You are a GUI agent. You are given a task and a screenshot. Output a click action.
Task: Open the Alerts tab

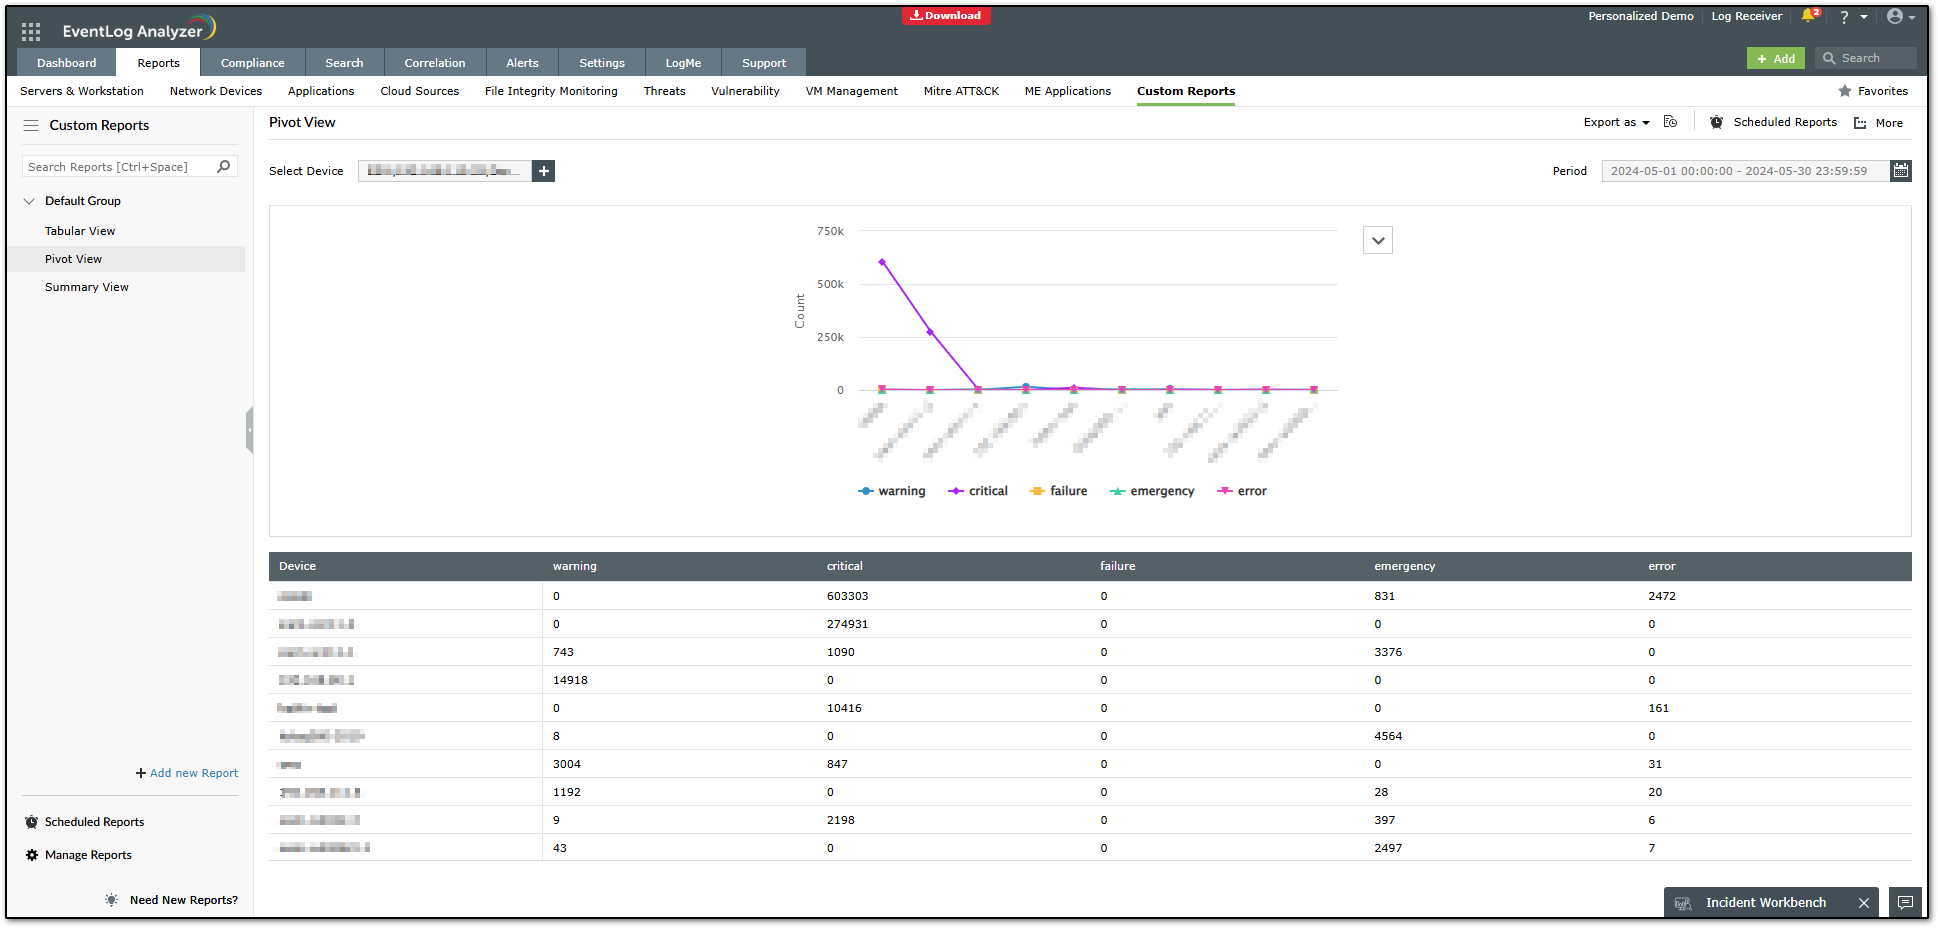point(522,62)
